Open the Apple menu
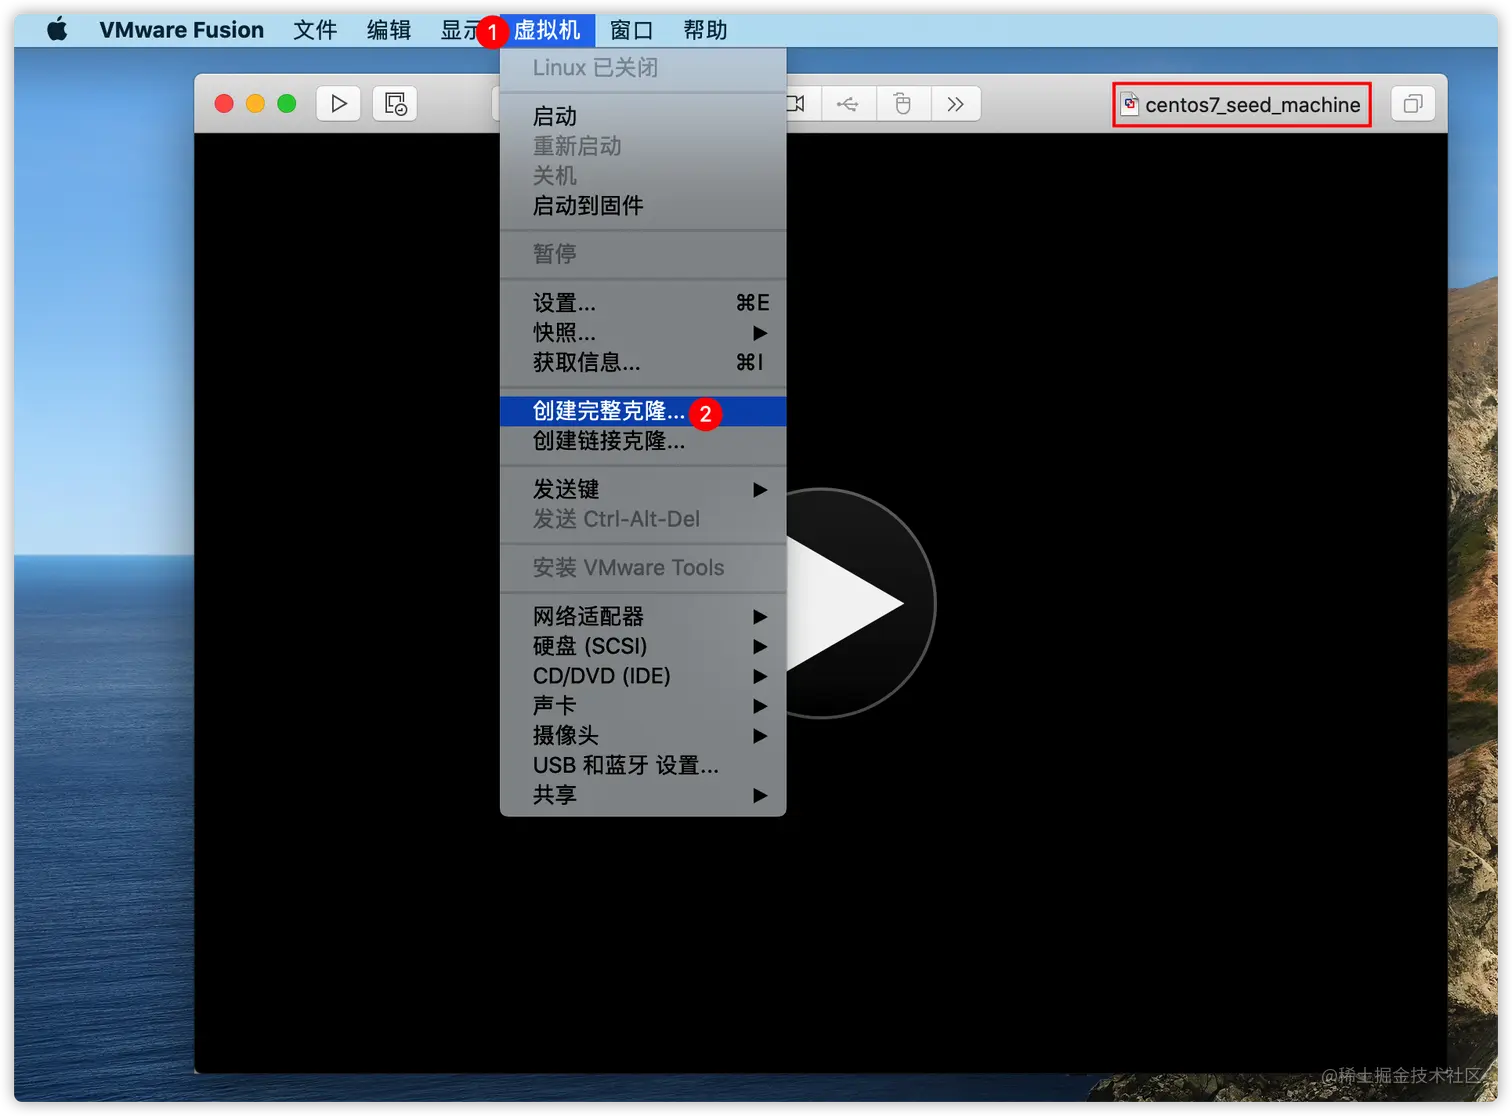 point(57,30)
